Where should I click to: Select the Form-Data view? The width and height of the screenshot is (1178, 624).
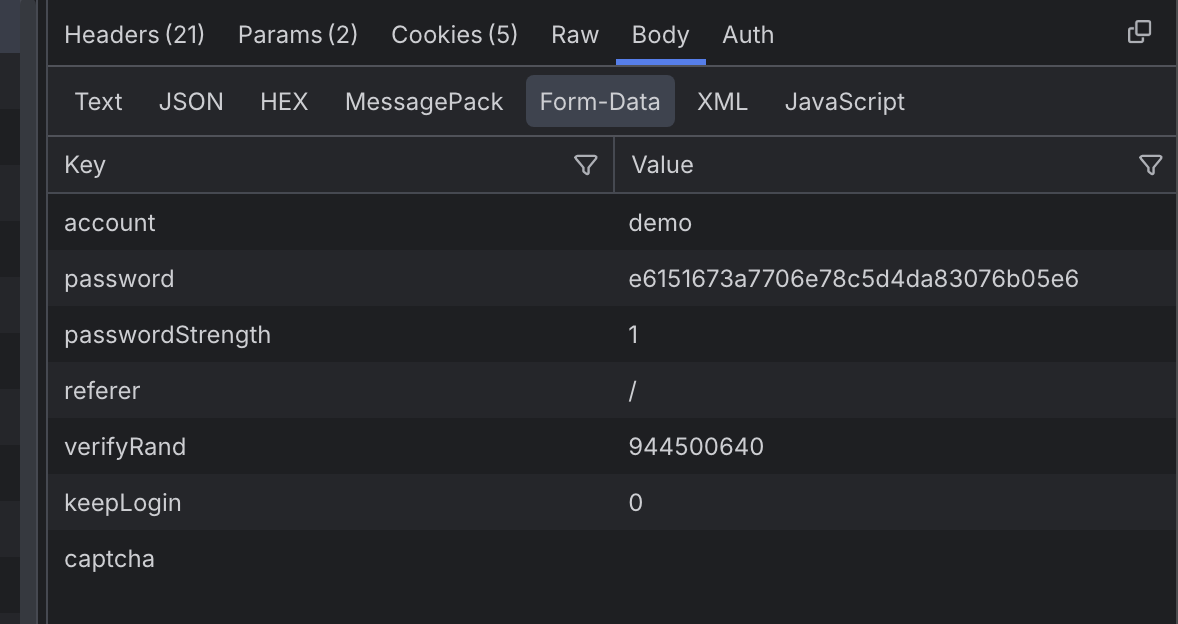pos(600,102)
